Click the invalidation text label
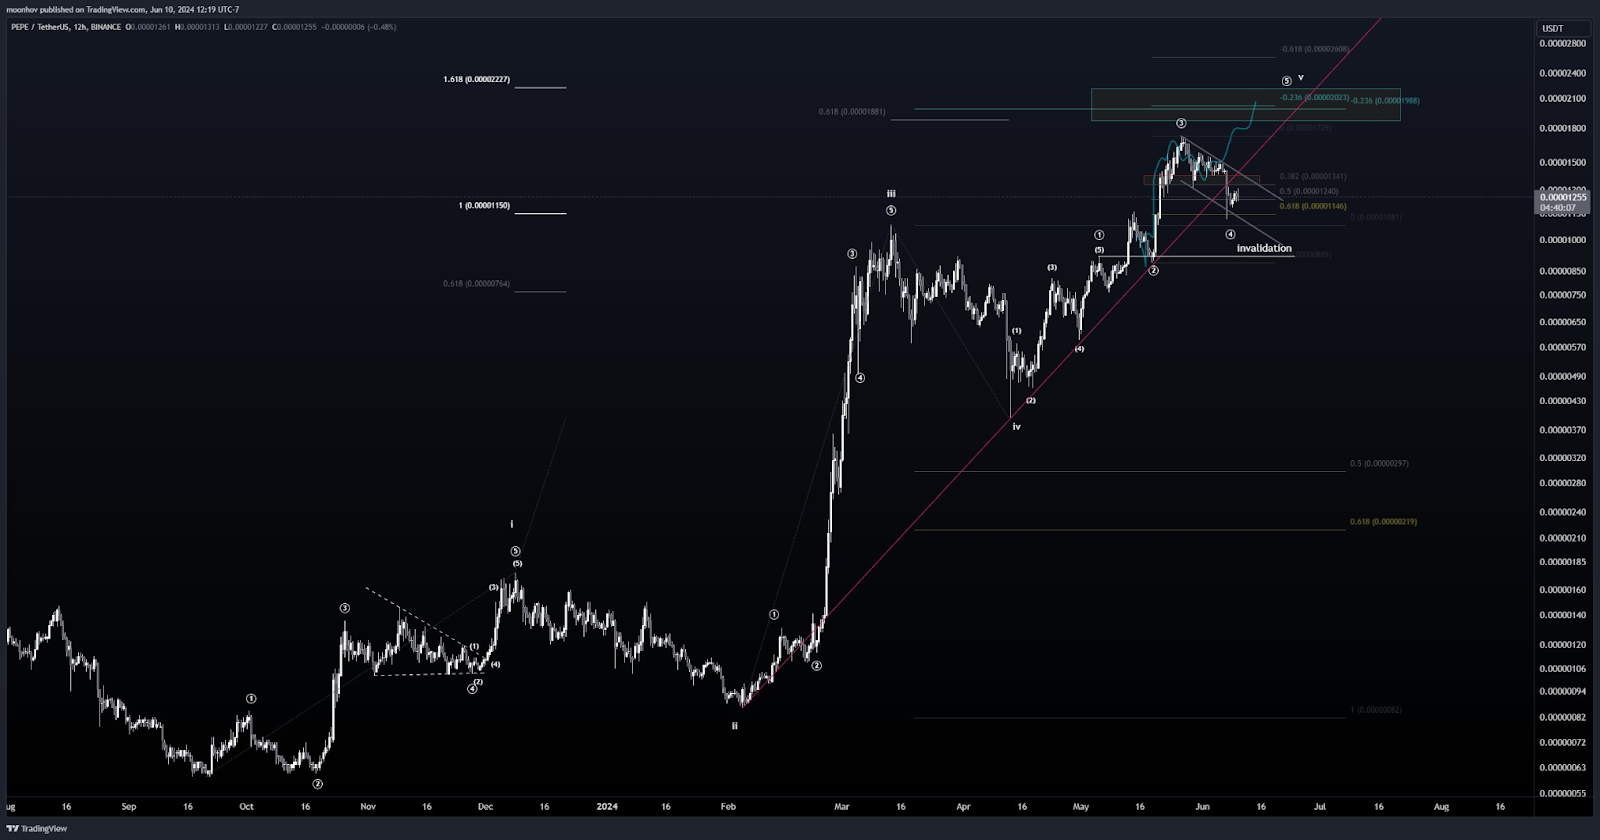The height and width of the screenshot is (840, 1600). coord(1264,248)
